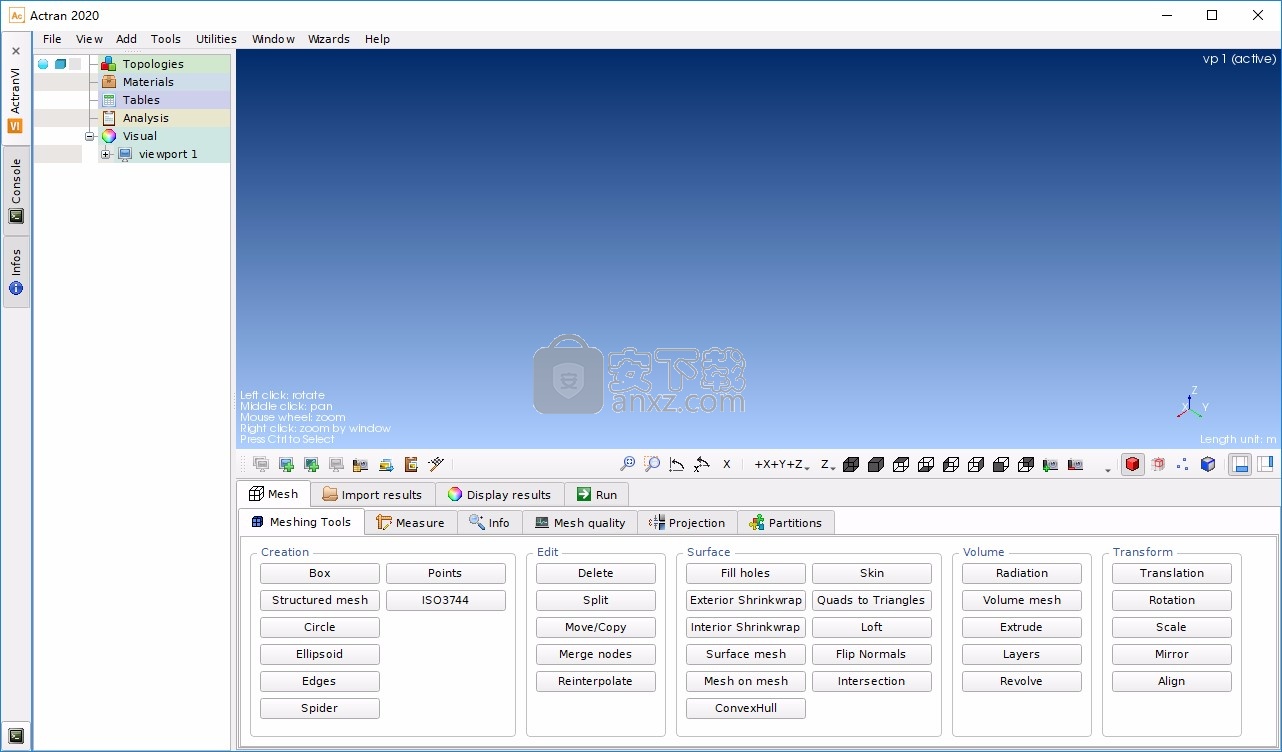Switch to the Import results tab
Screen dimensions: 1282x752
click(x=373, y=494)
